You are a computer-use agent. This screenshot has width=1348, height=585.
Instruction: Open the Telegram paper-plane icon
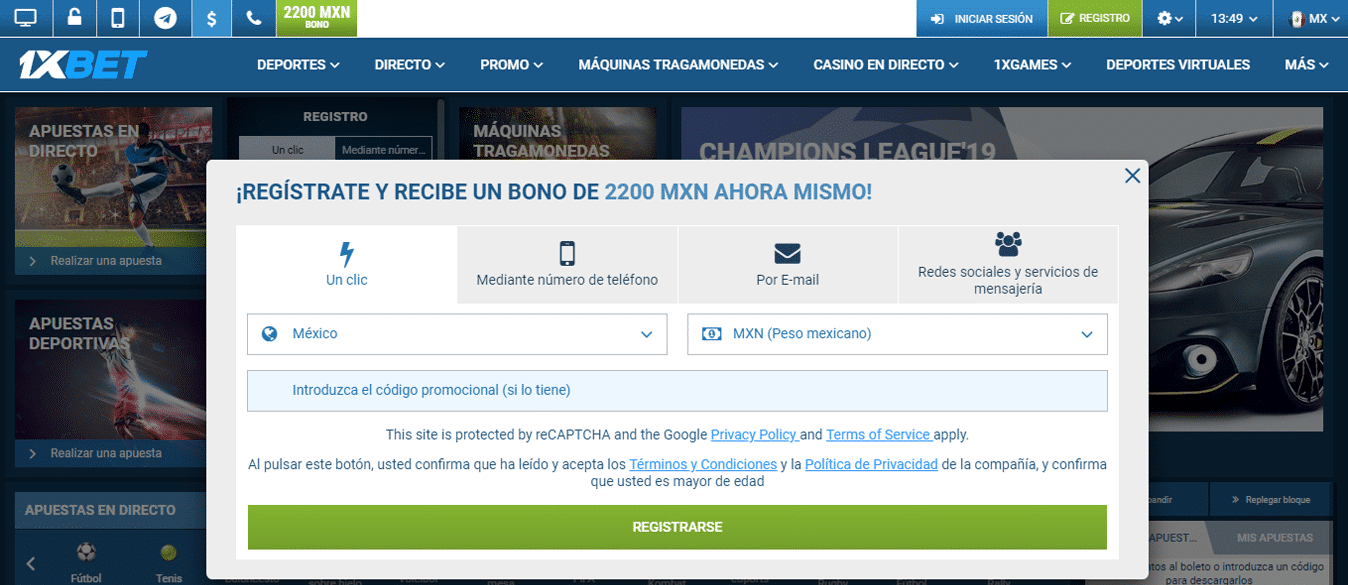[x=165, y=18]
